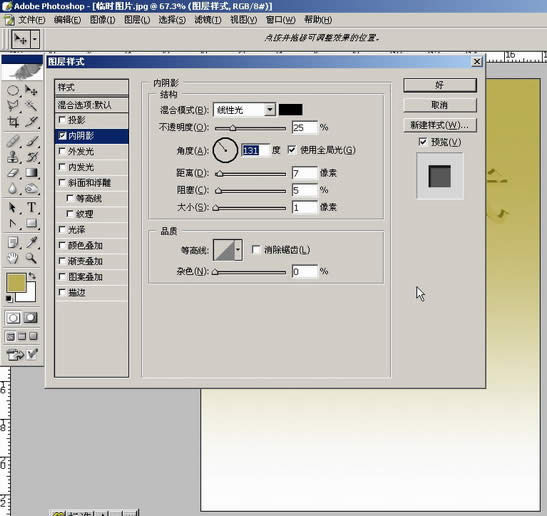
Task: Select the Elliptical Marquee tool
Action: point(13,91)
